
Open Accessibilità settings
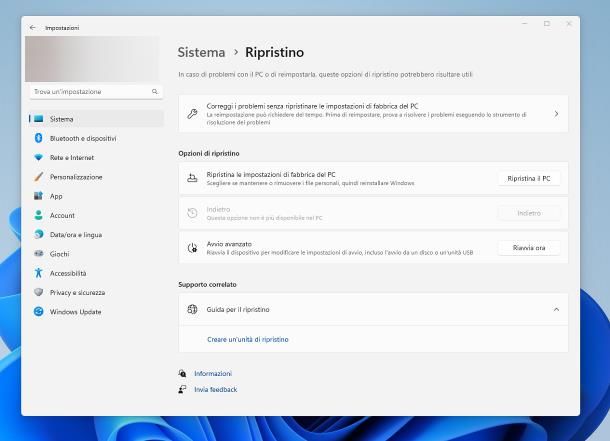click(x=96, y=273)
